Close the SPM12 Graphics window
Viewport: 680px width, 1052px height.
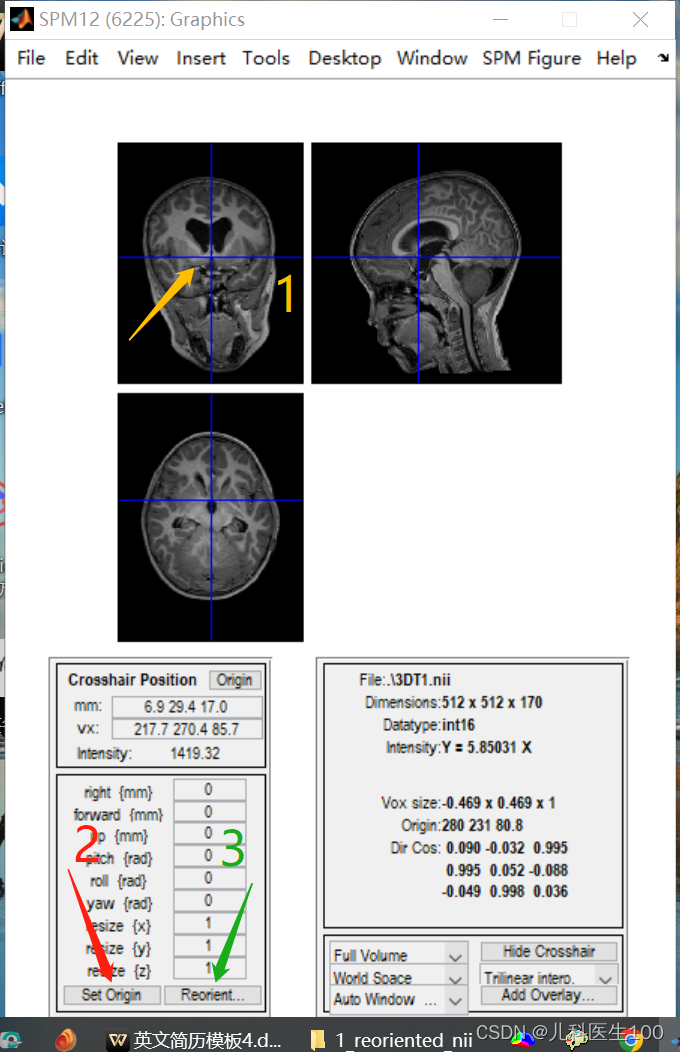640,19
